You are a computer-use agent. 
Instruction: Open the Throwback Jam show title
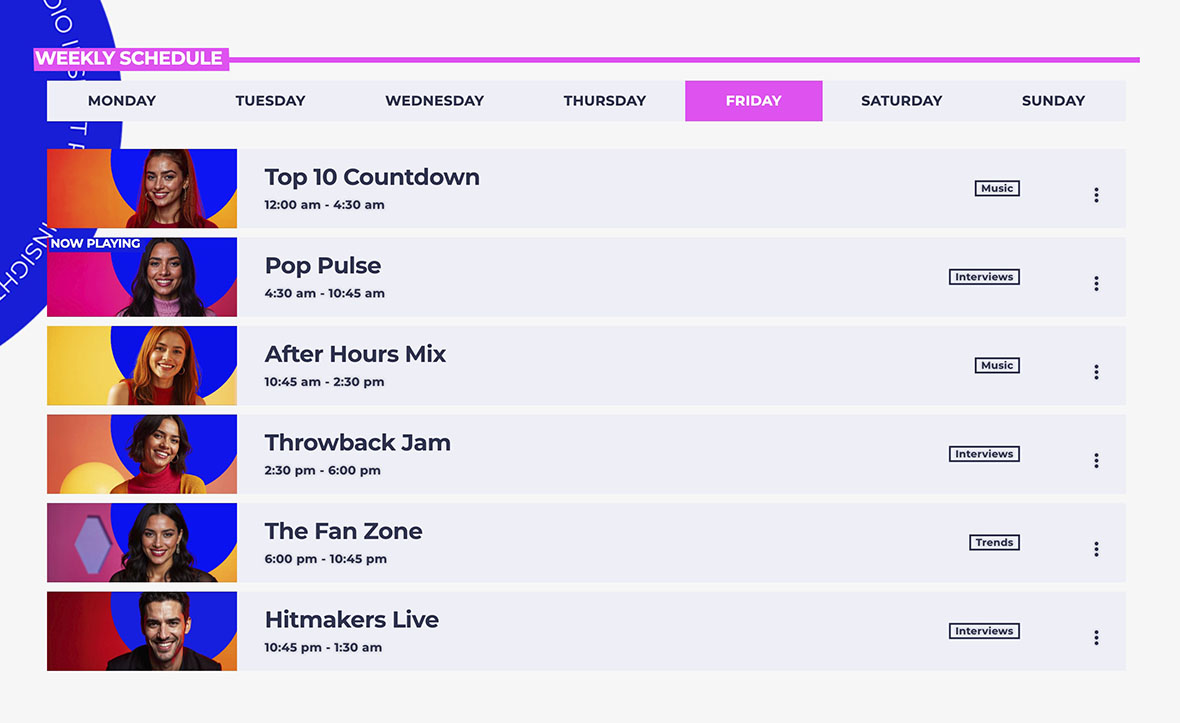pos(357,442)
